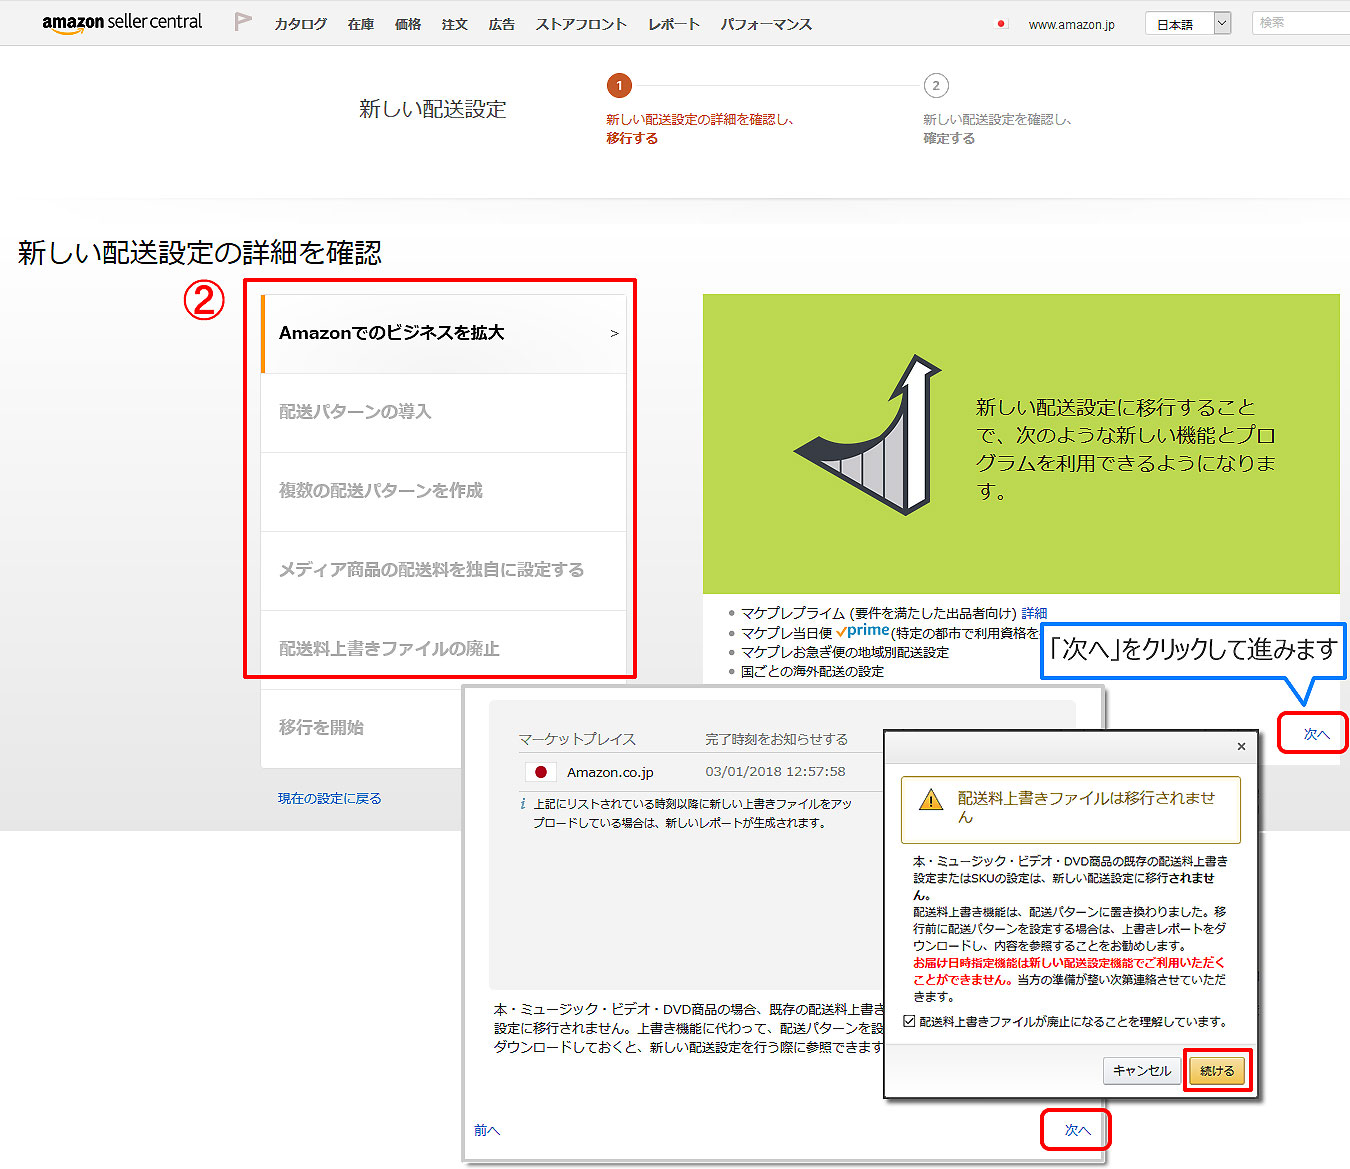
Task: Click the yellow warning triangle icon
Action: [x=931, y=800]
